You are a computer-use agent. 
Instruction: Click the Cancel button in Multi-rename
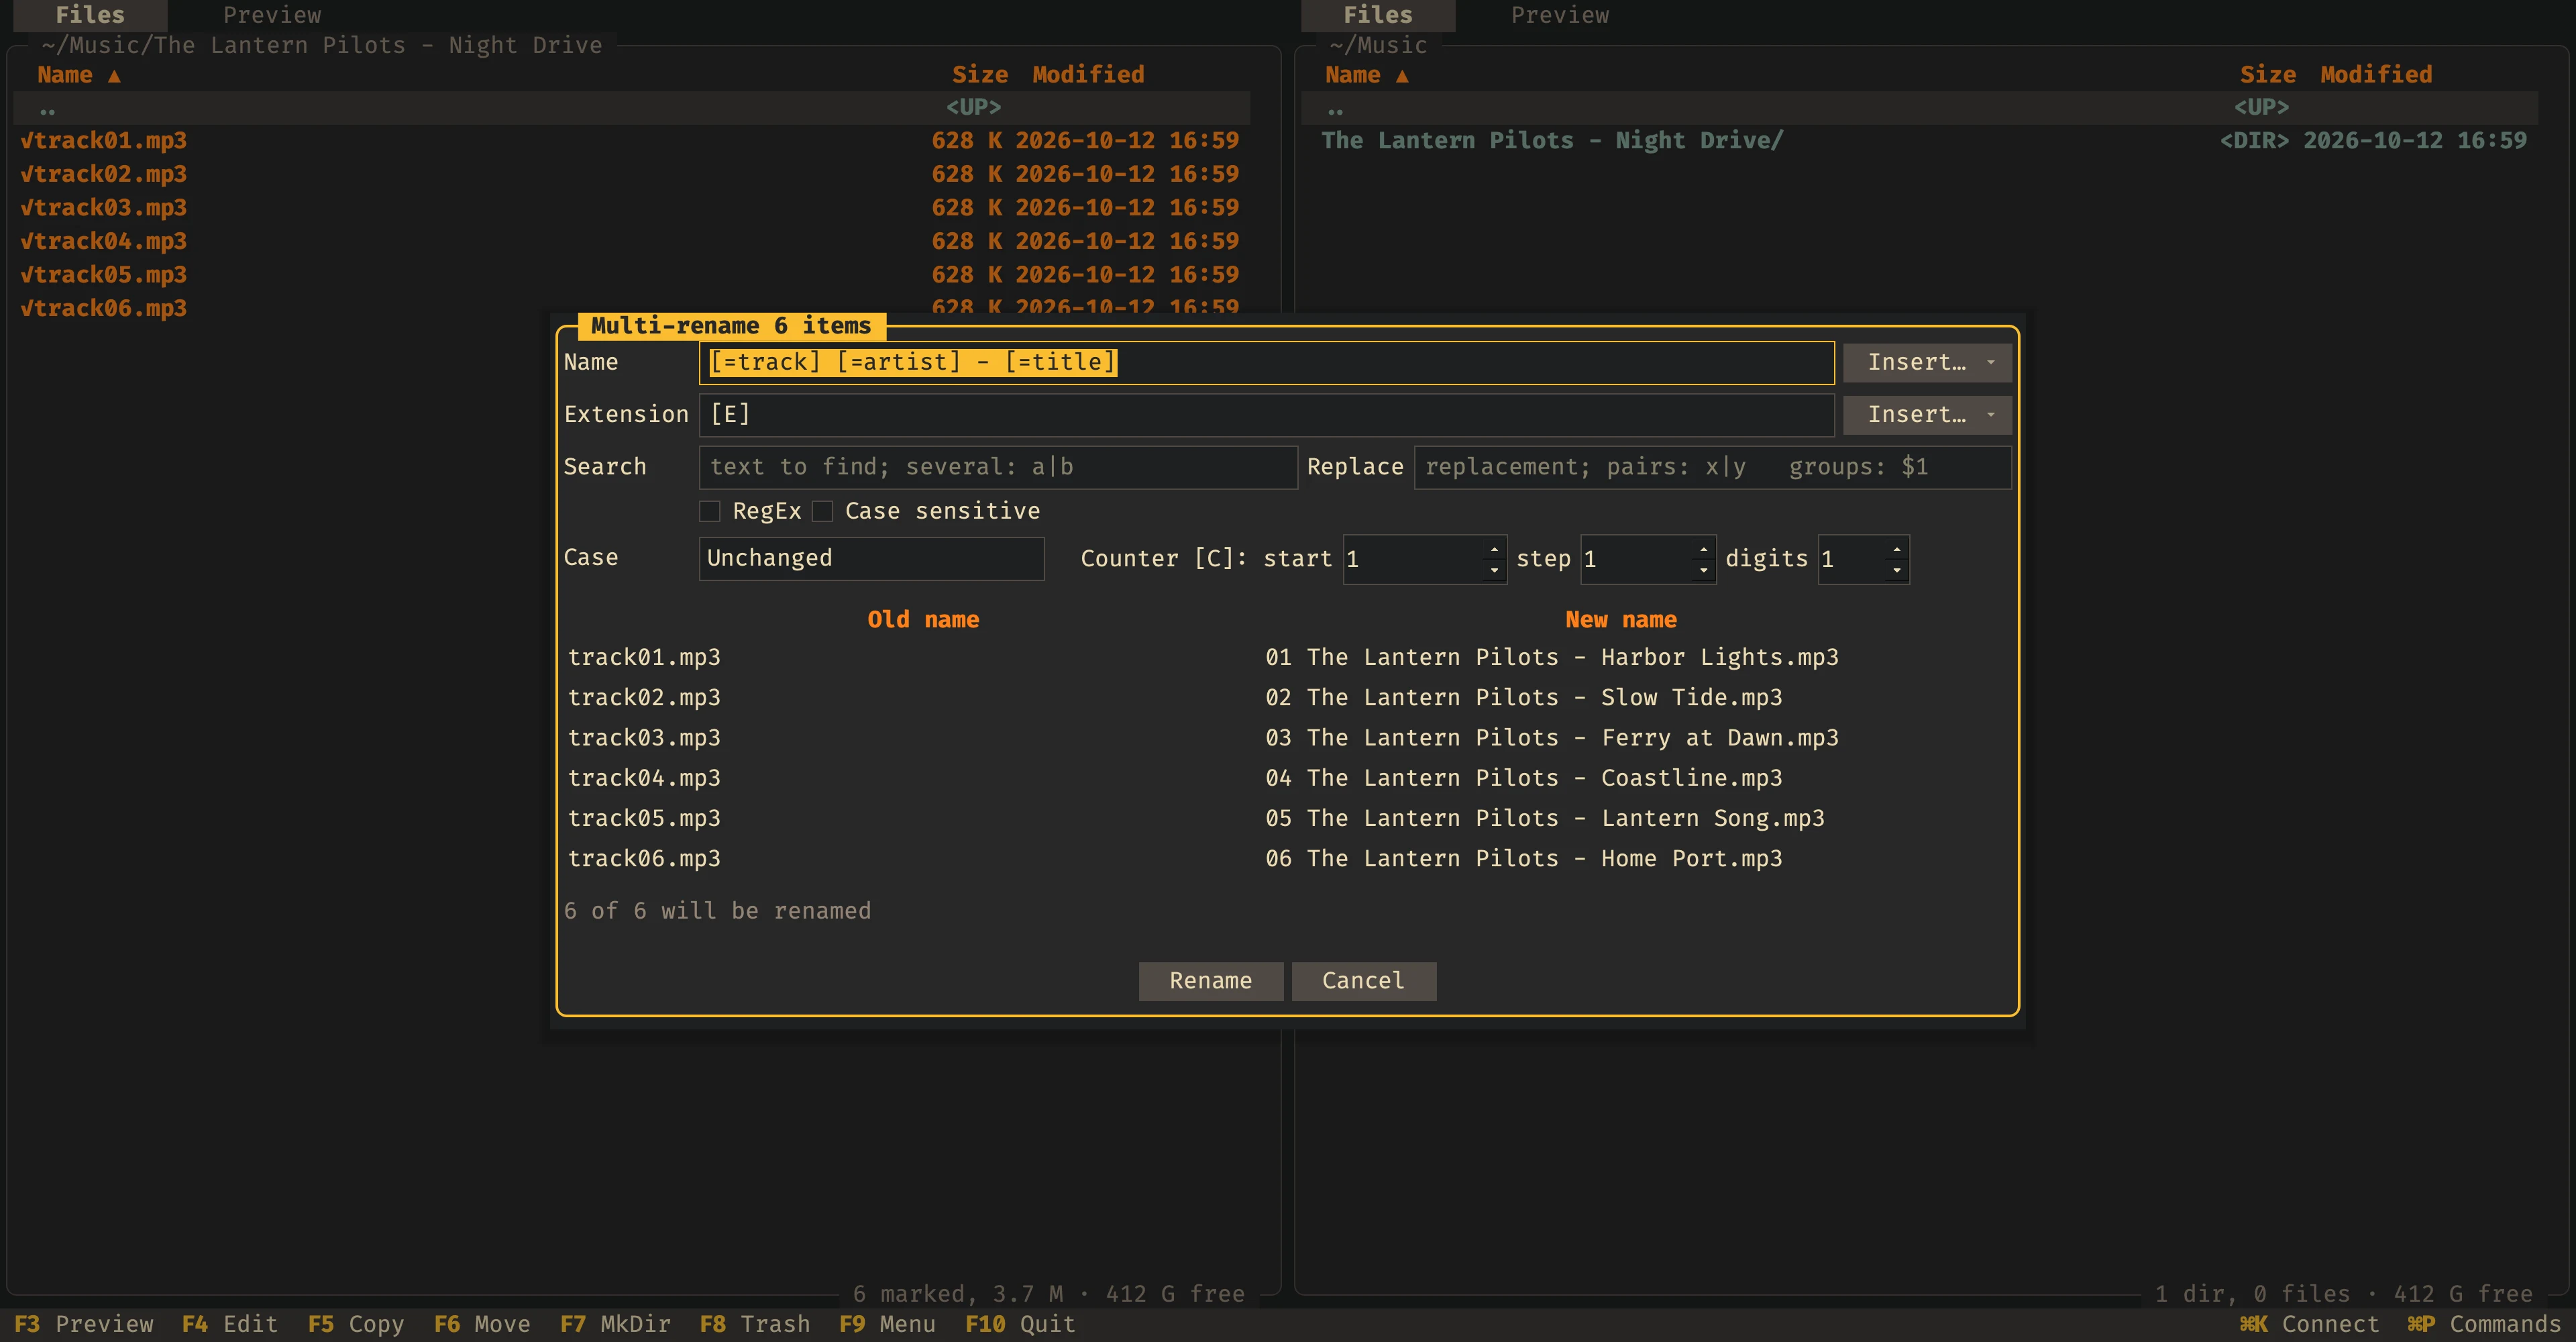[1364, 981]
